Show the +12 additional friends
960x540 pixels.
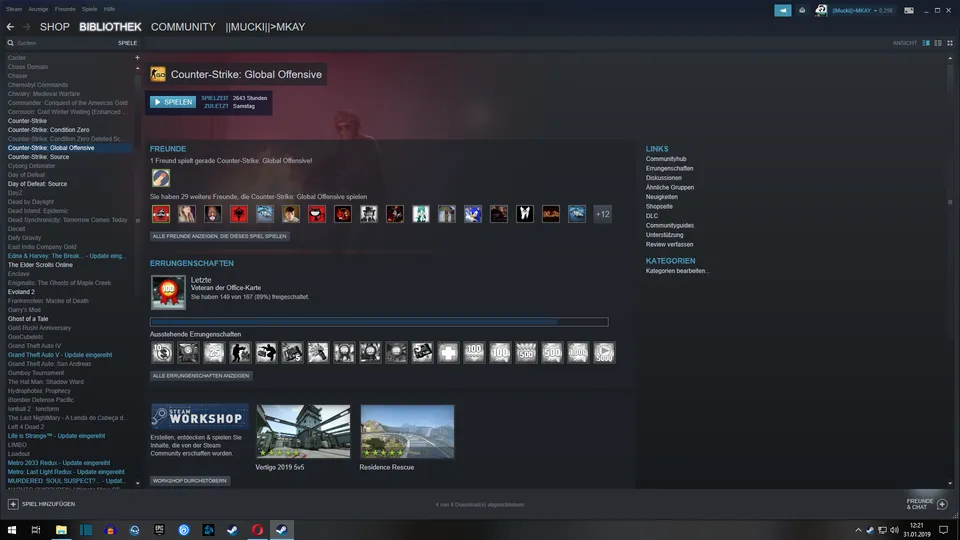click(602, 214)
